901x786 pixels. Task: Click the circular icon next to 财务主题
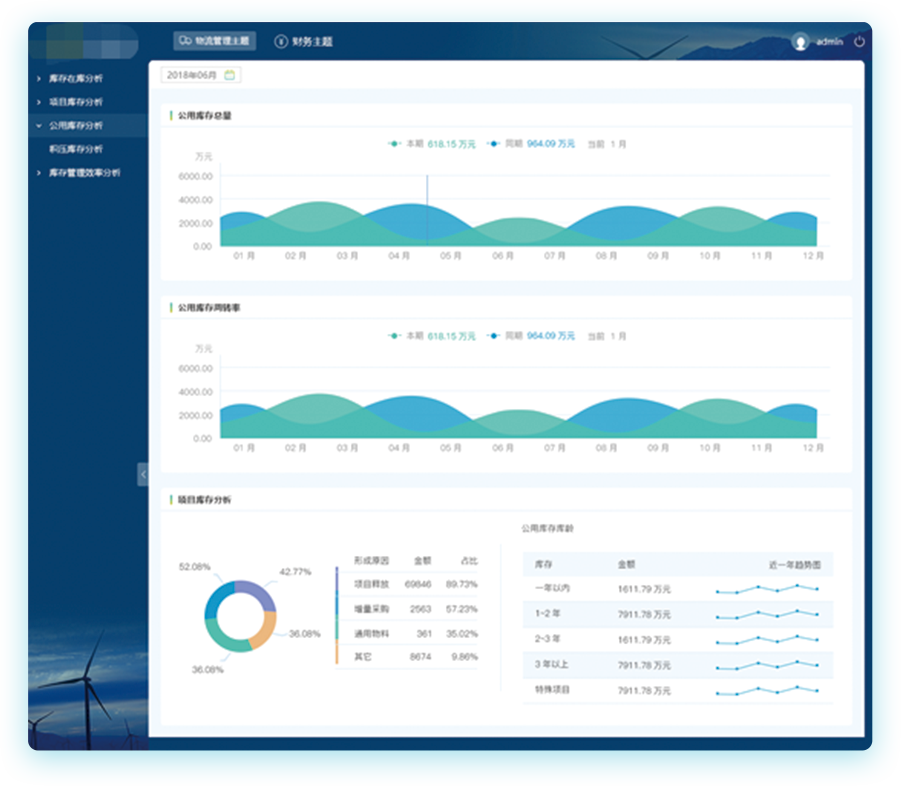[x=281, y=42]
